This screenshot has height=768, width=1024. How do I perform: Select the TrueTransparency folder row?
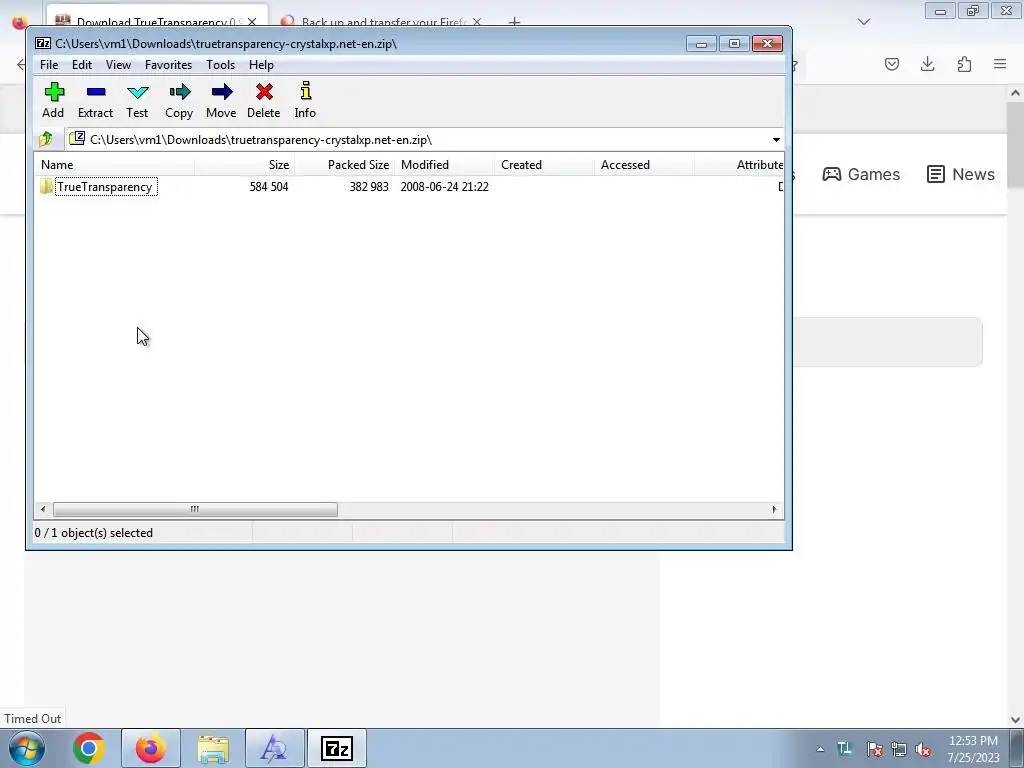(409, 187)
